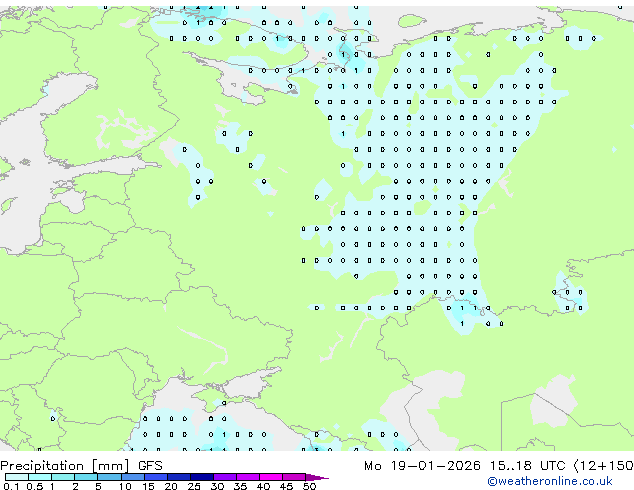Viewport: 634px width, 490px height.
Task: Click the 0.5–1 mm legend color box
Action: (40, 477)
